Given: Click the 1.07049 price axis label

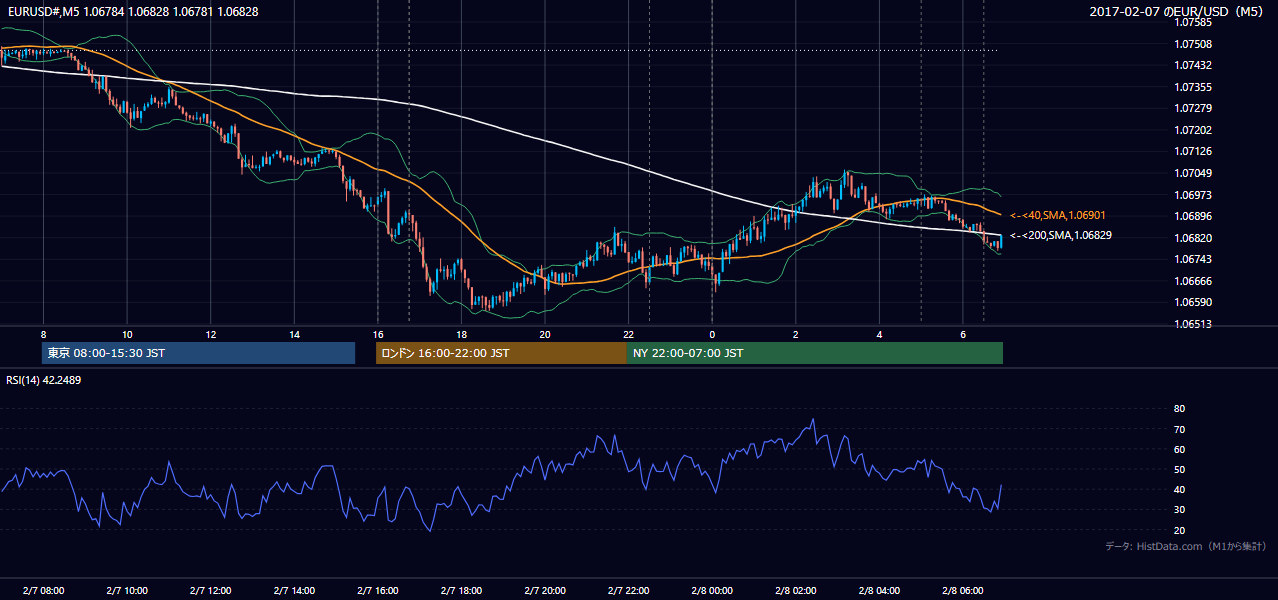Looking at the screenshot, I should pos(1193,173).
